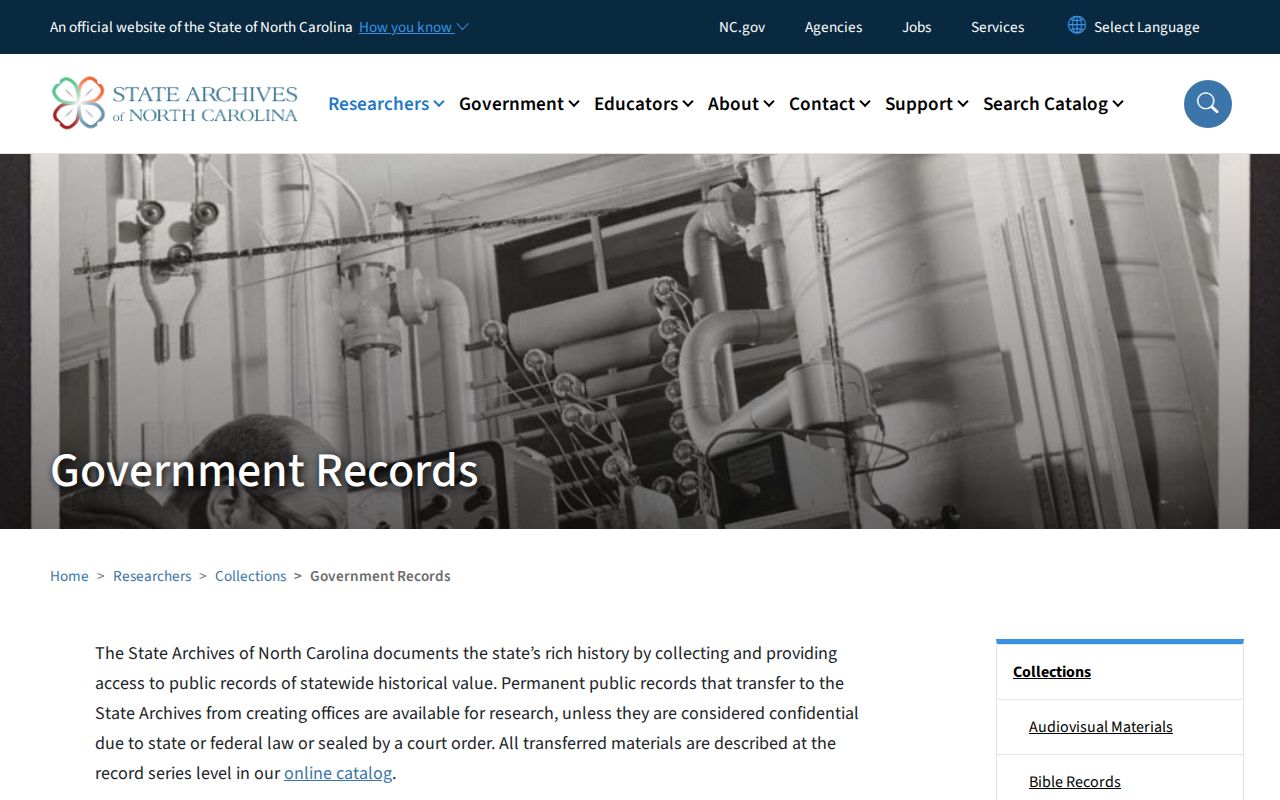The height and width of the screenshot is (800, 1280).
Task: Open the Educators dropdown menu
Action: pos(644,104)
